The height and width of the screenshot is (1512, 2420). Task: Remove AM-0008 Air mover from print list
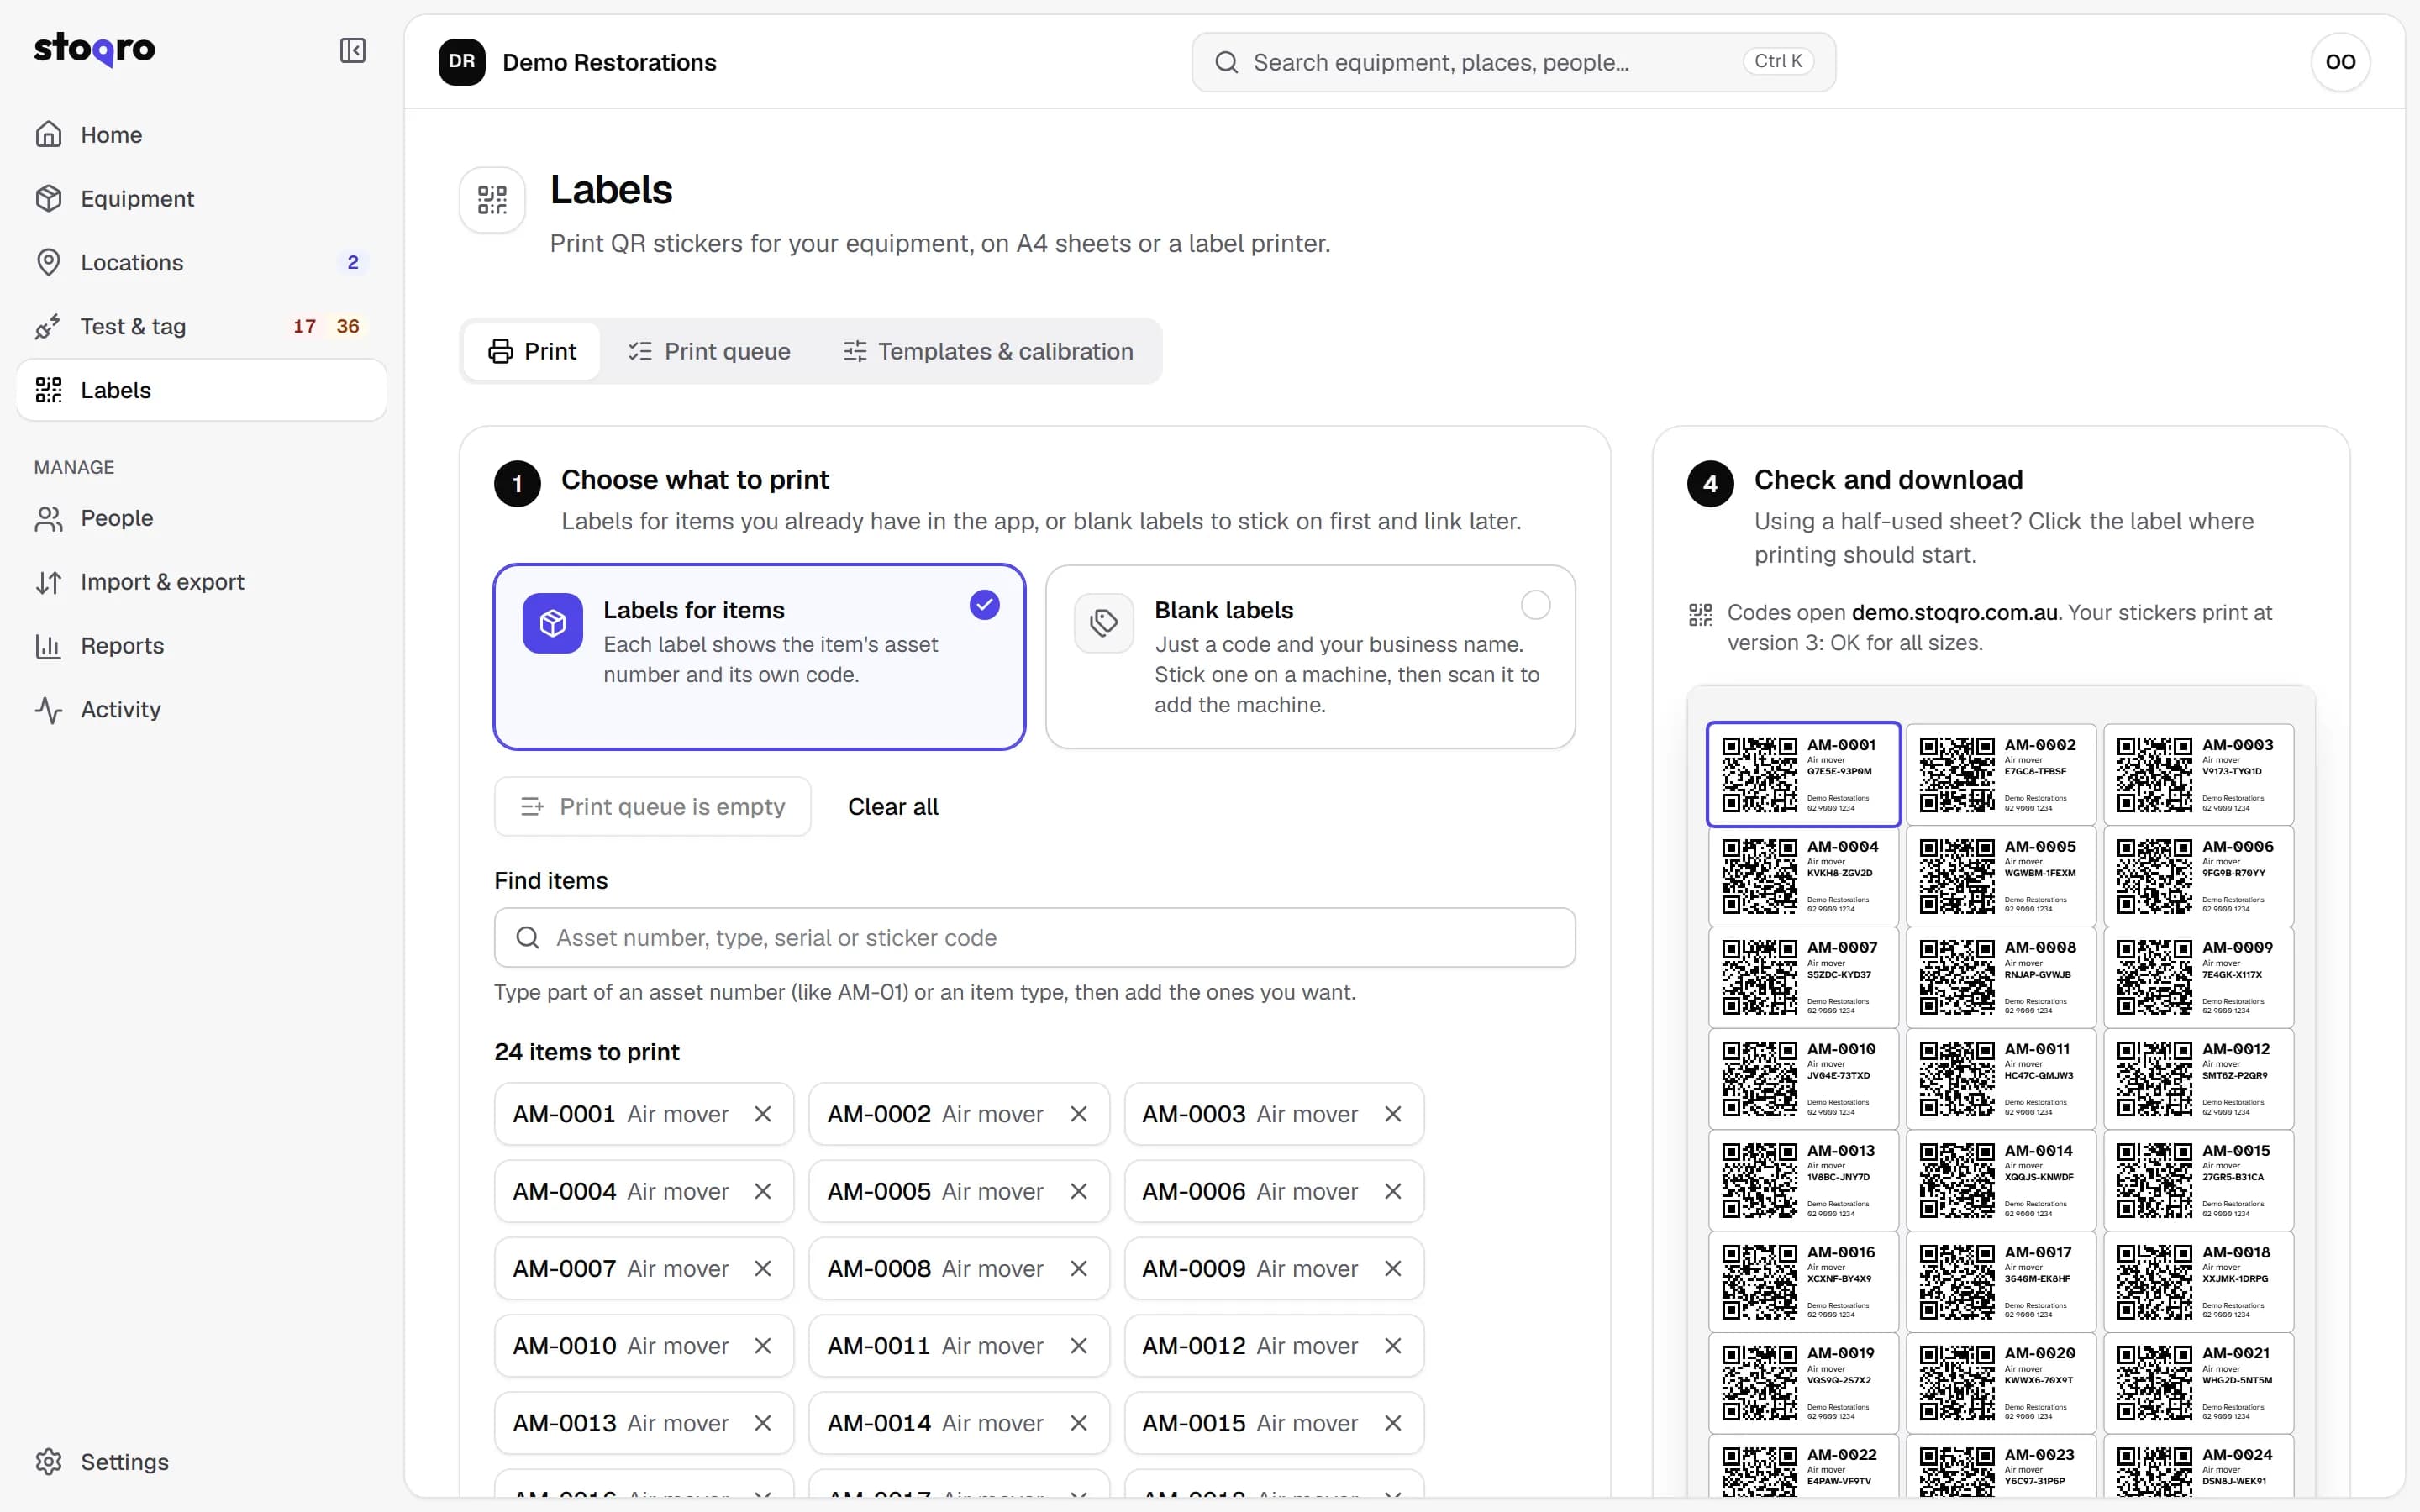coord(1078,1268)
